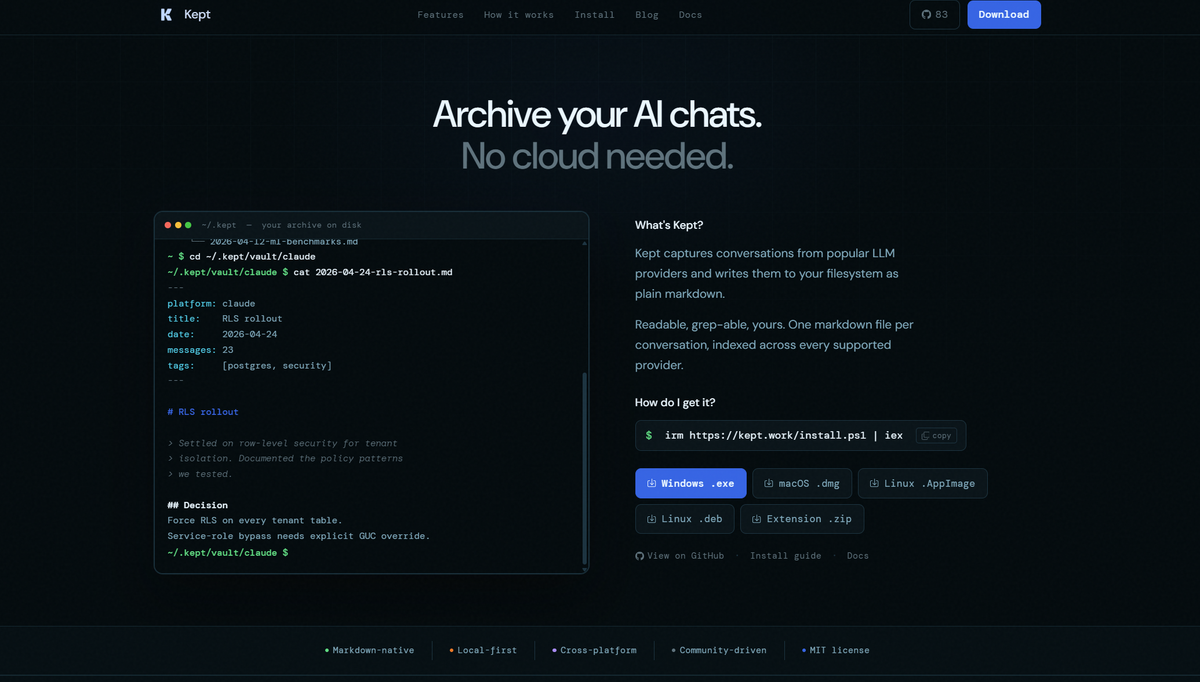This screenshot has width=1200, height=682.
Task: Click the MIT license badge
Action: 836,650
